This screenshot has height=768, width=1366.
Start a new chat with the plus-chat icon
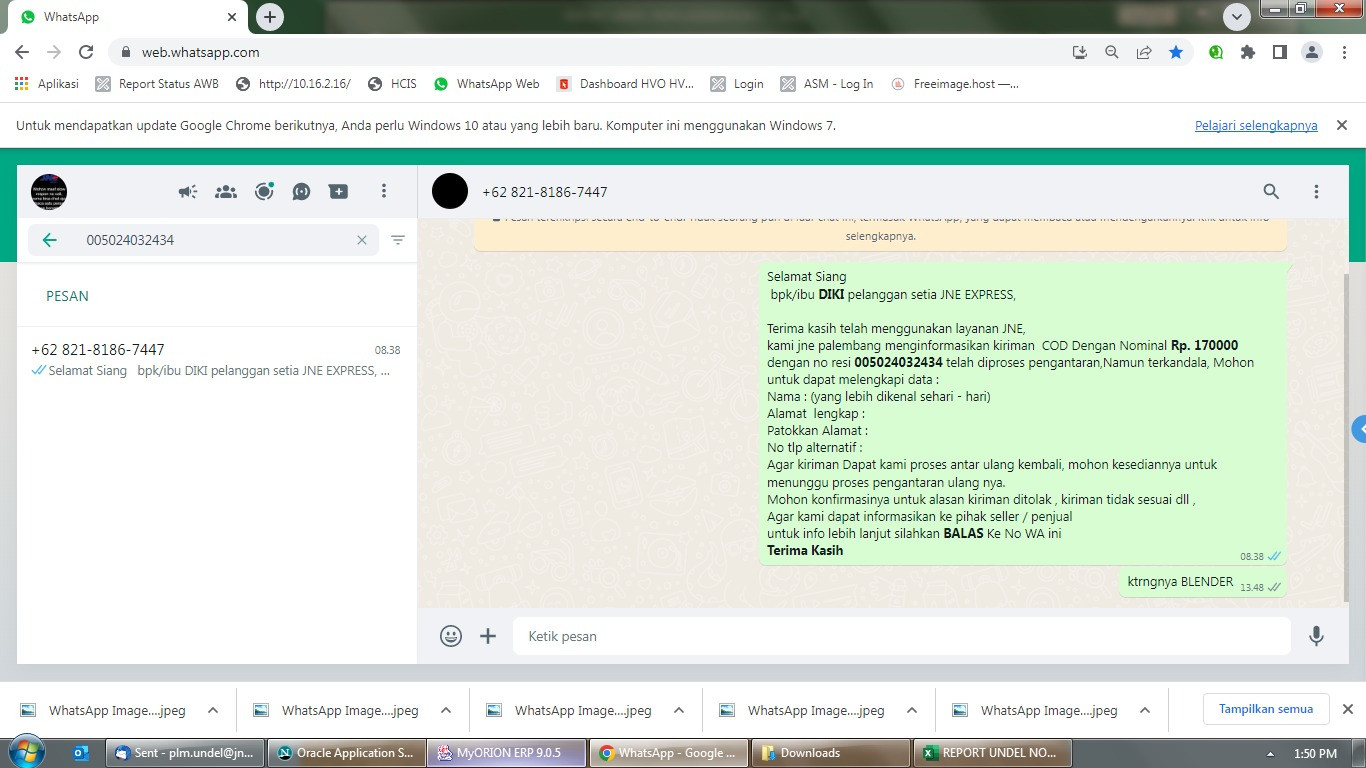(x=339, y=191)
